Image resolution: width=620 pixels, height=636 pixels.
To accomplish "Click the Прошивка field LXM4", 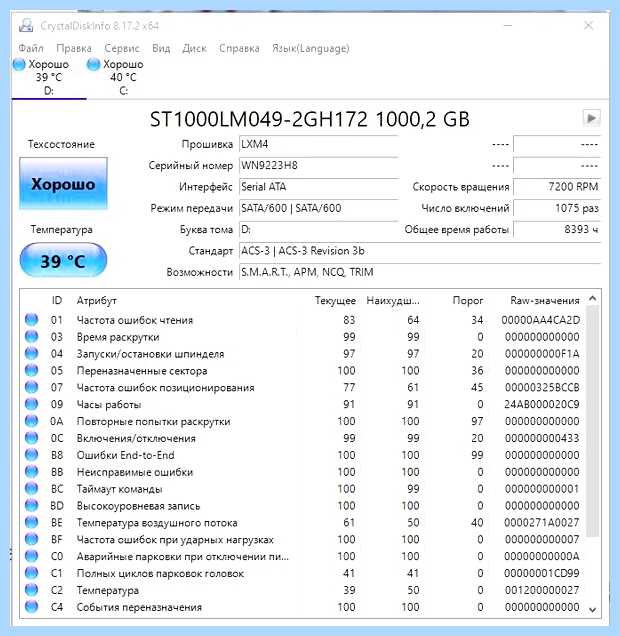I will coord(318,144).
